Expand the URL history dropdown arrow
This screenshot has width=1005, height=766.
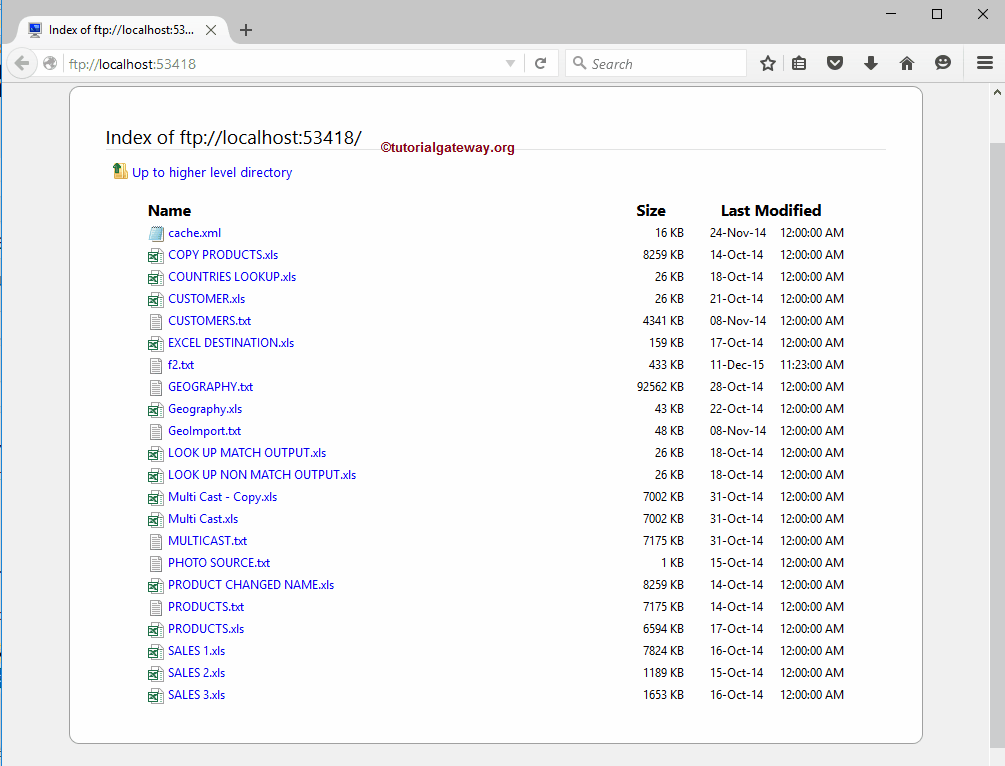coord(510,64)
